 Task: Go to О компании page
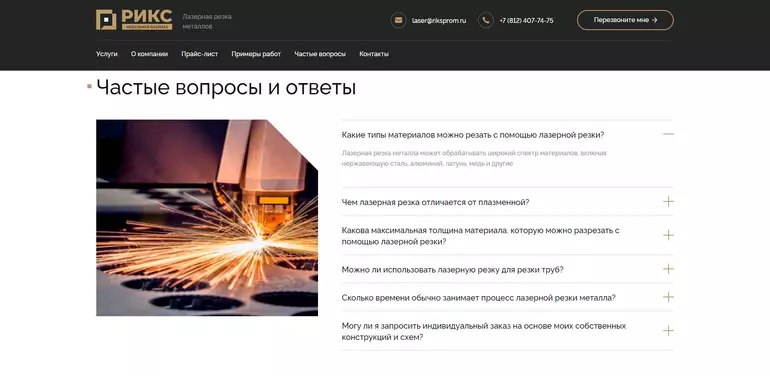click(149, 54)
